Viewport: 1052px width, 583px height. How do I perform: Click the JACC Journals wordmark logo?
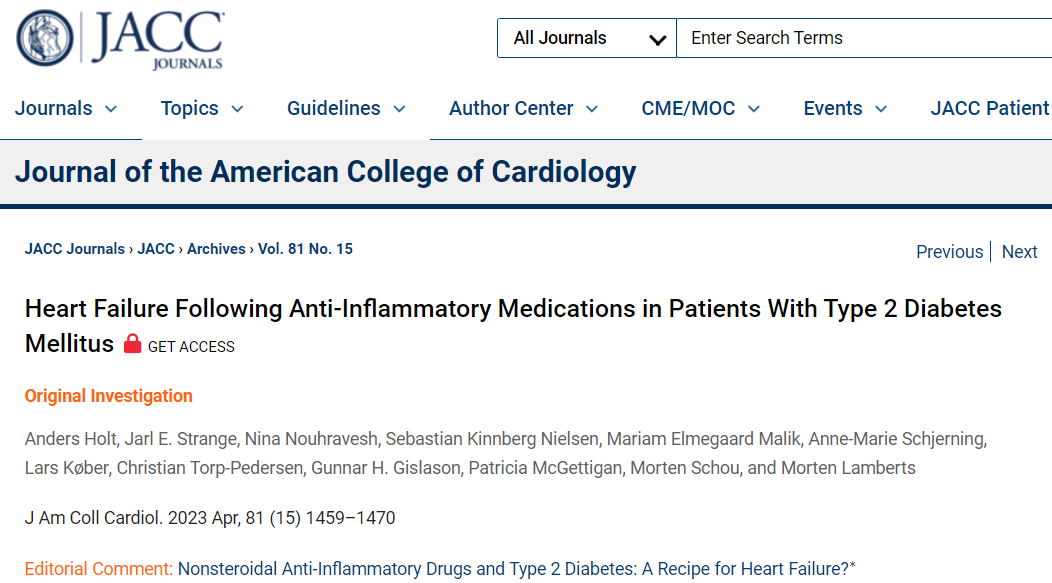[158, 40]
